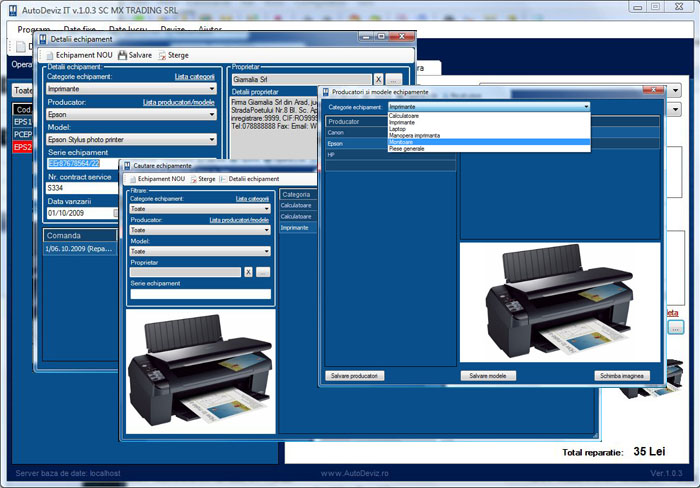This screenshot has width=700, height=488.
Task: Select Monitoare from the category list
Action: (x=489, y=142)
